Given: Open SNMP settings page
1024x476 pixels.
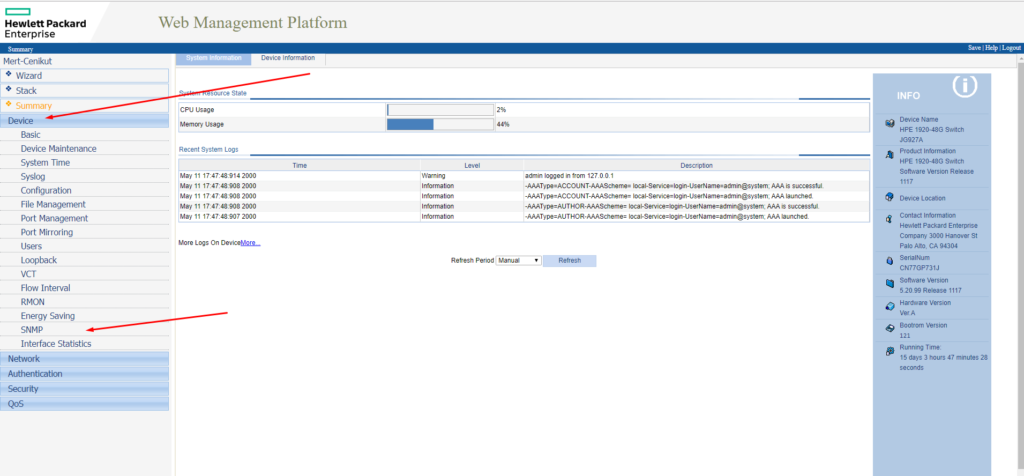Looking at the screenshot, I should click(31, 330).
